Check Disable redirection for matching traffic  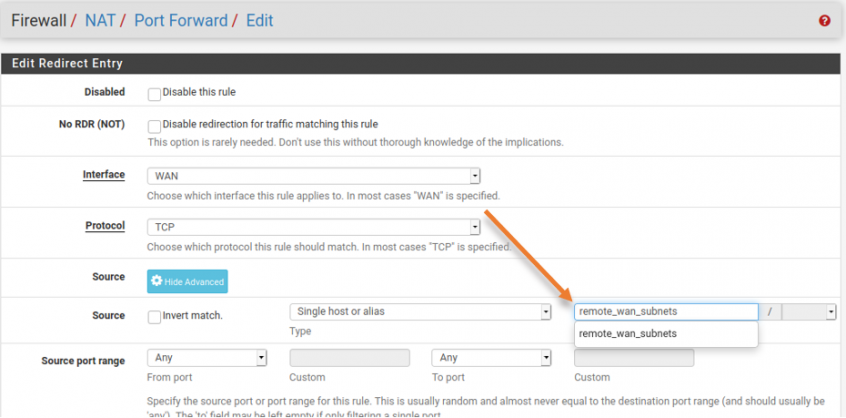154,126
